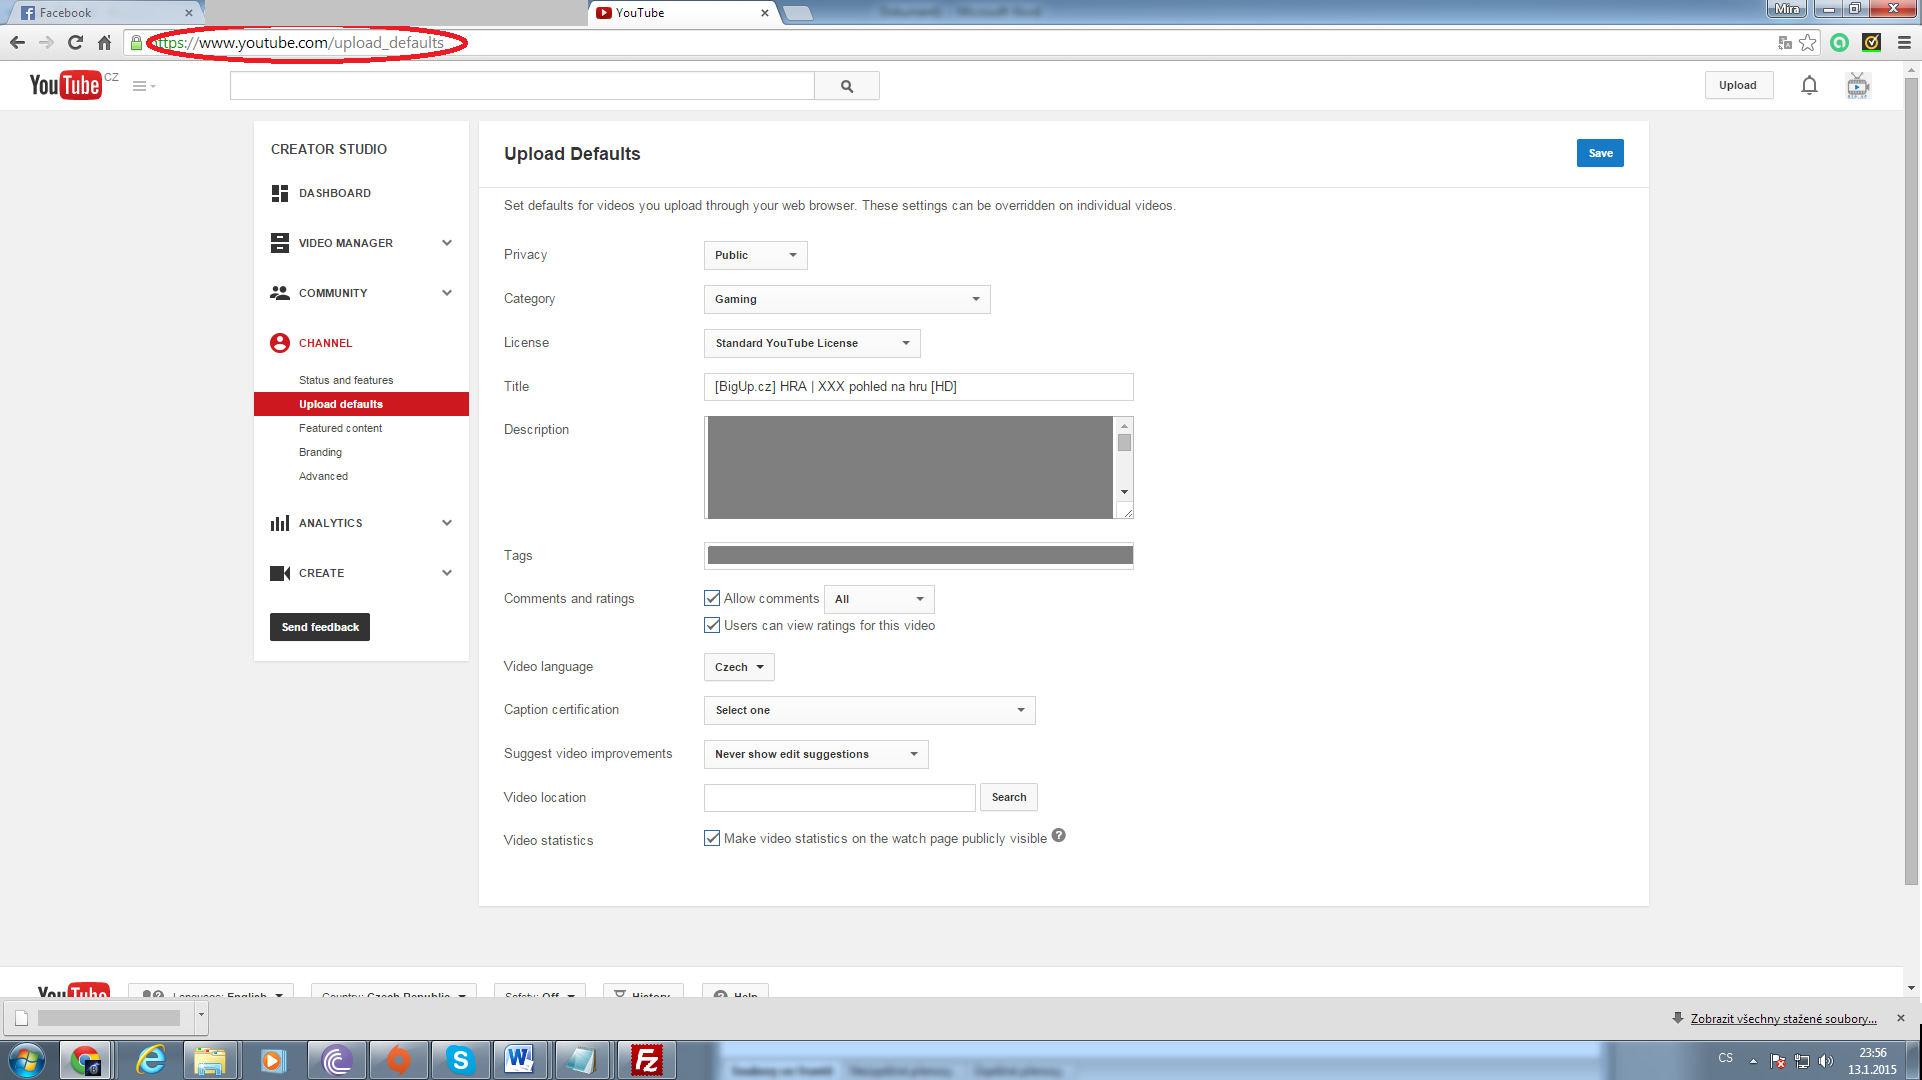Click the Tags input field

[x=918, y=555]
